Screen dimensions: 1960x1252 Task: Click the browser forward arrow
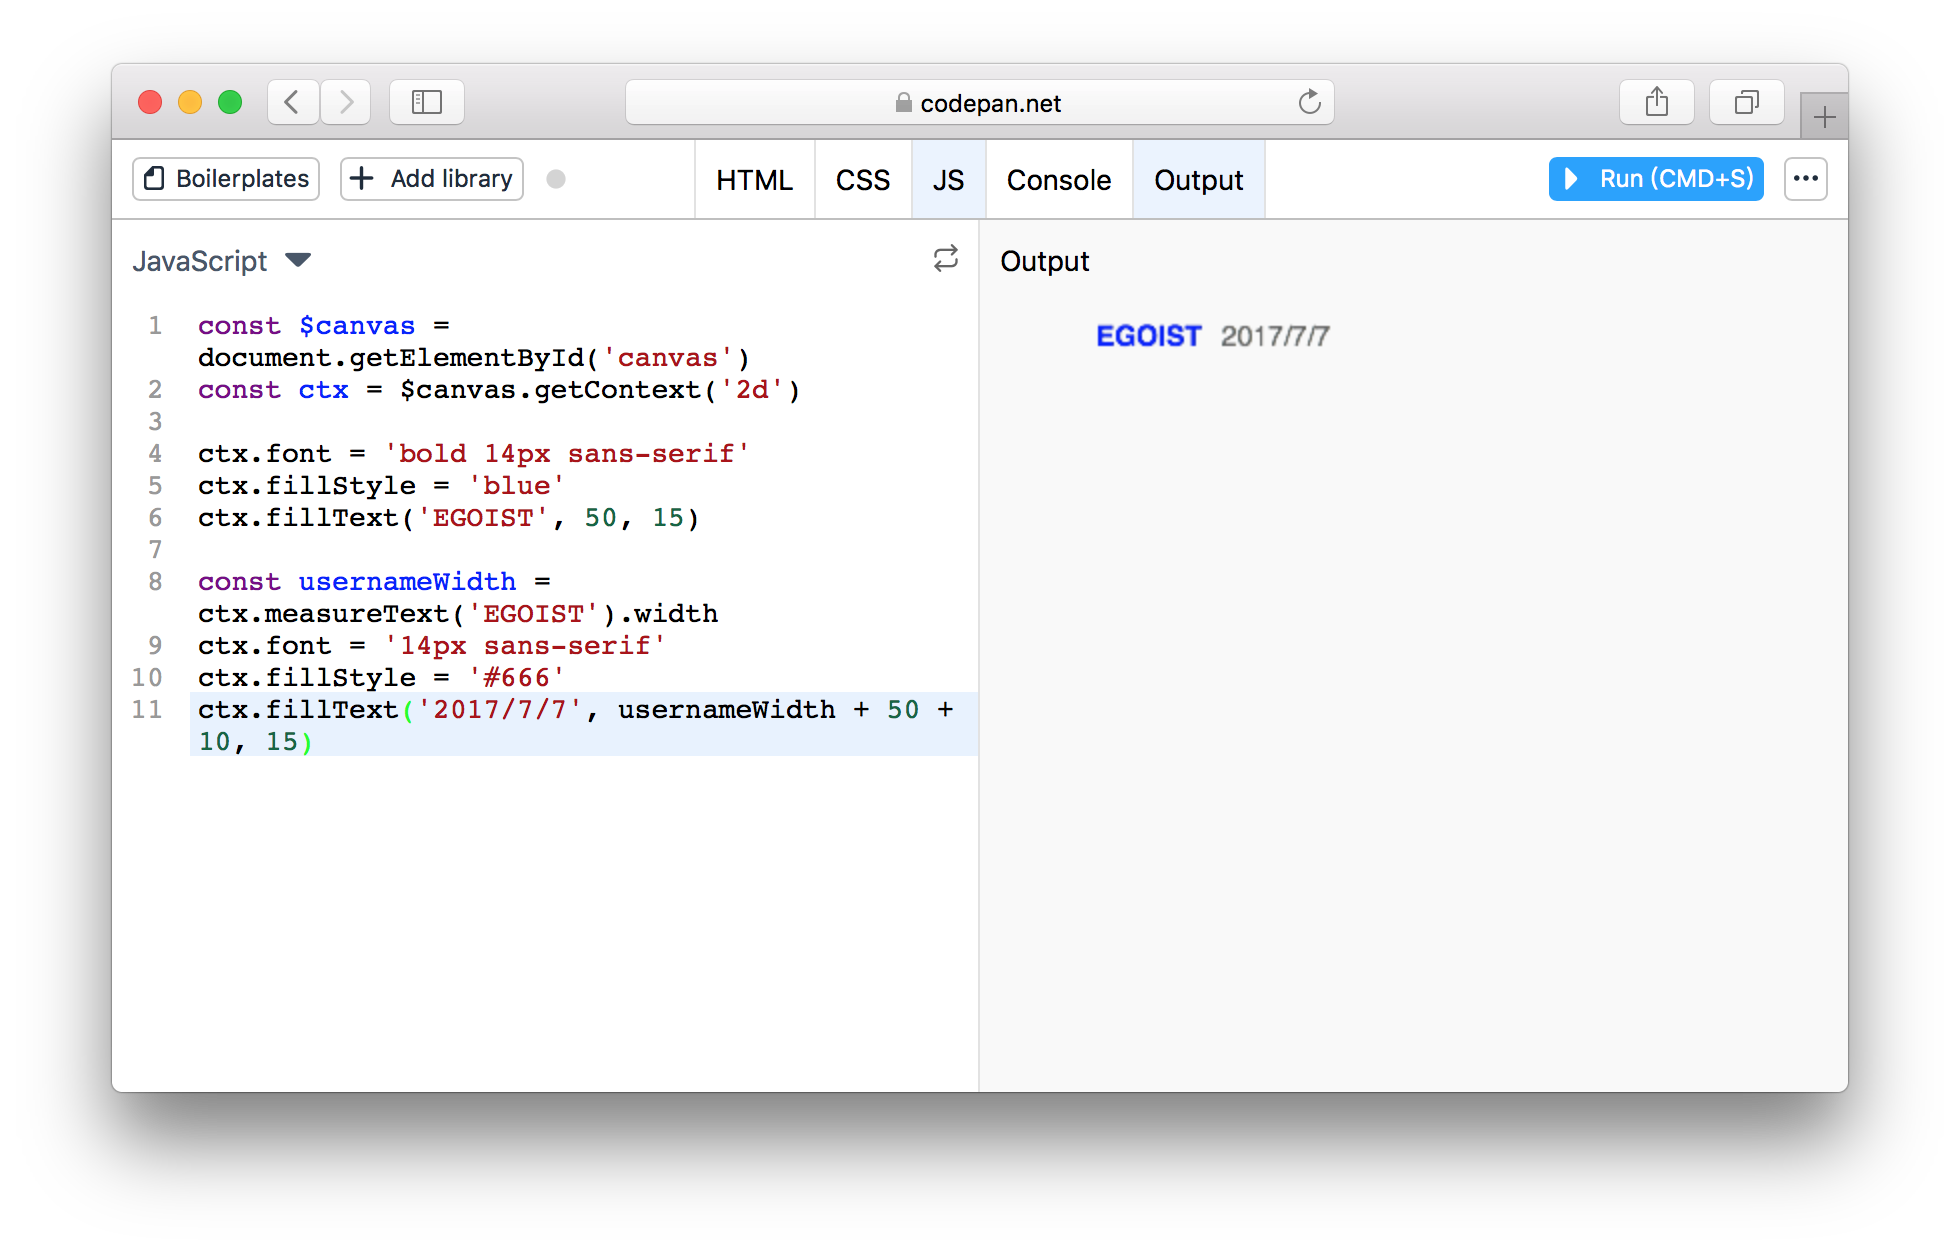pyautogui.click(x=346, y=102)
